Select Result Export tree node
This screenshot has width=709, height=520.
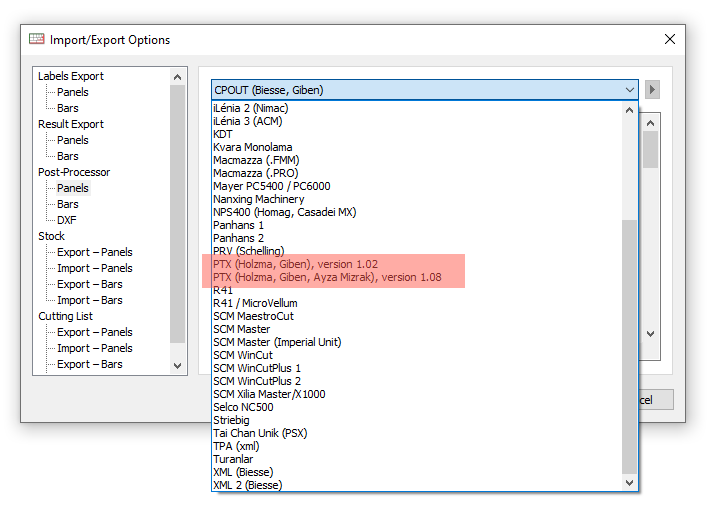pos(71,124)
